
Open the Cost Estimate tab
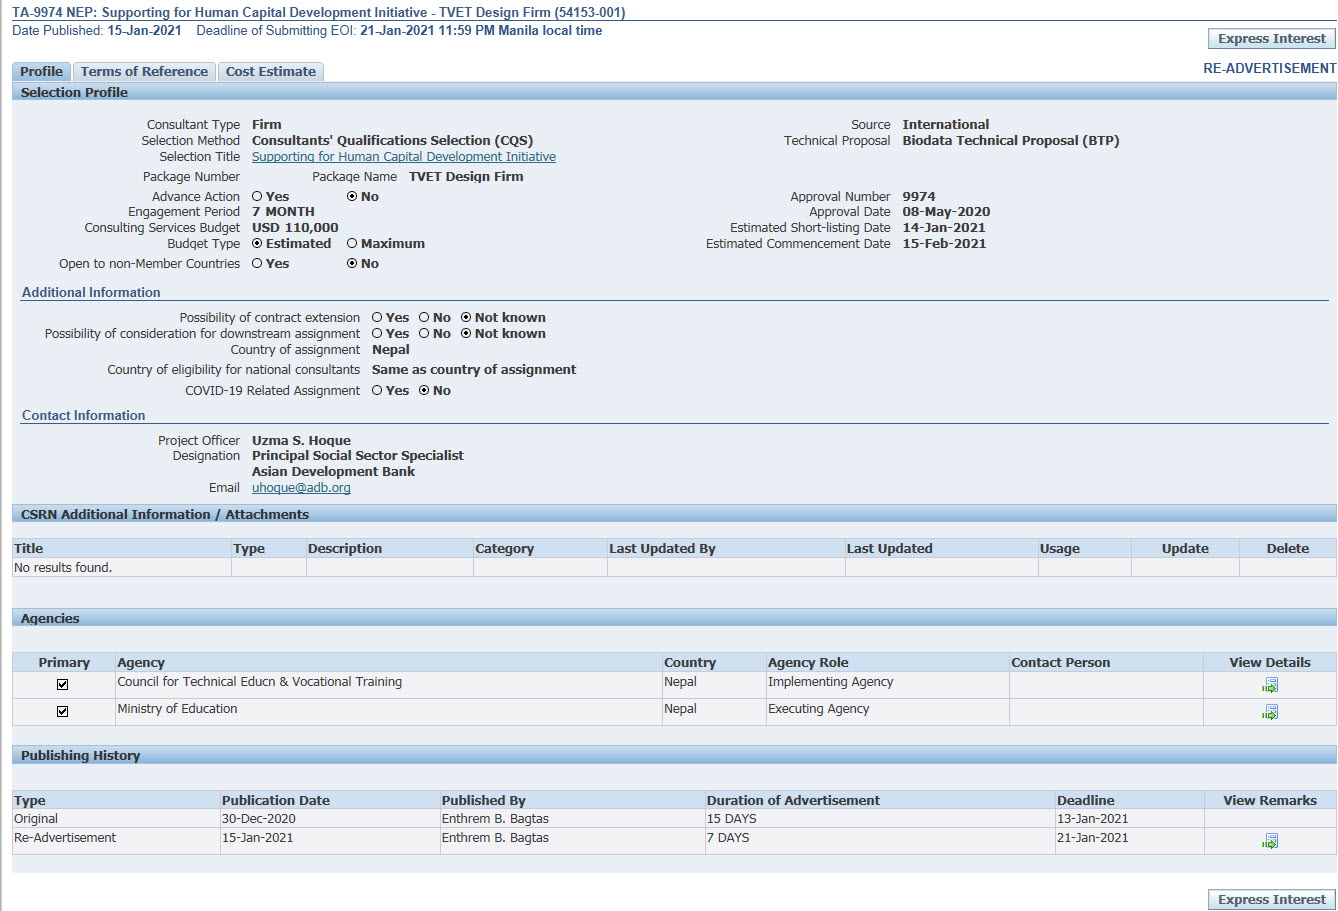(x=270, y=72)
